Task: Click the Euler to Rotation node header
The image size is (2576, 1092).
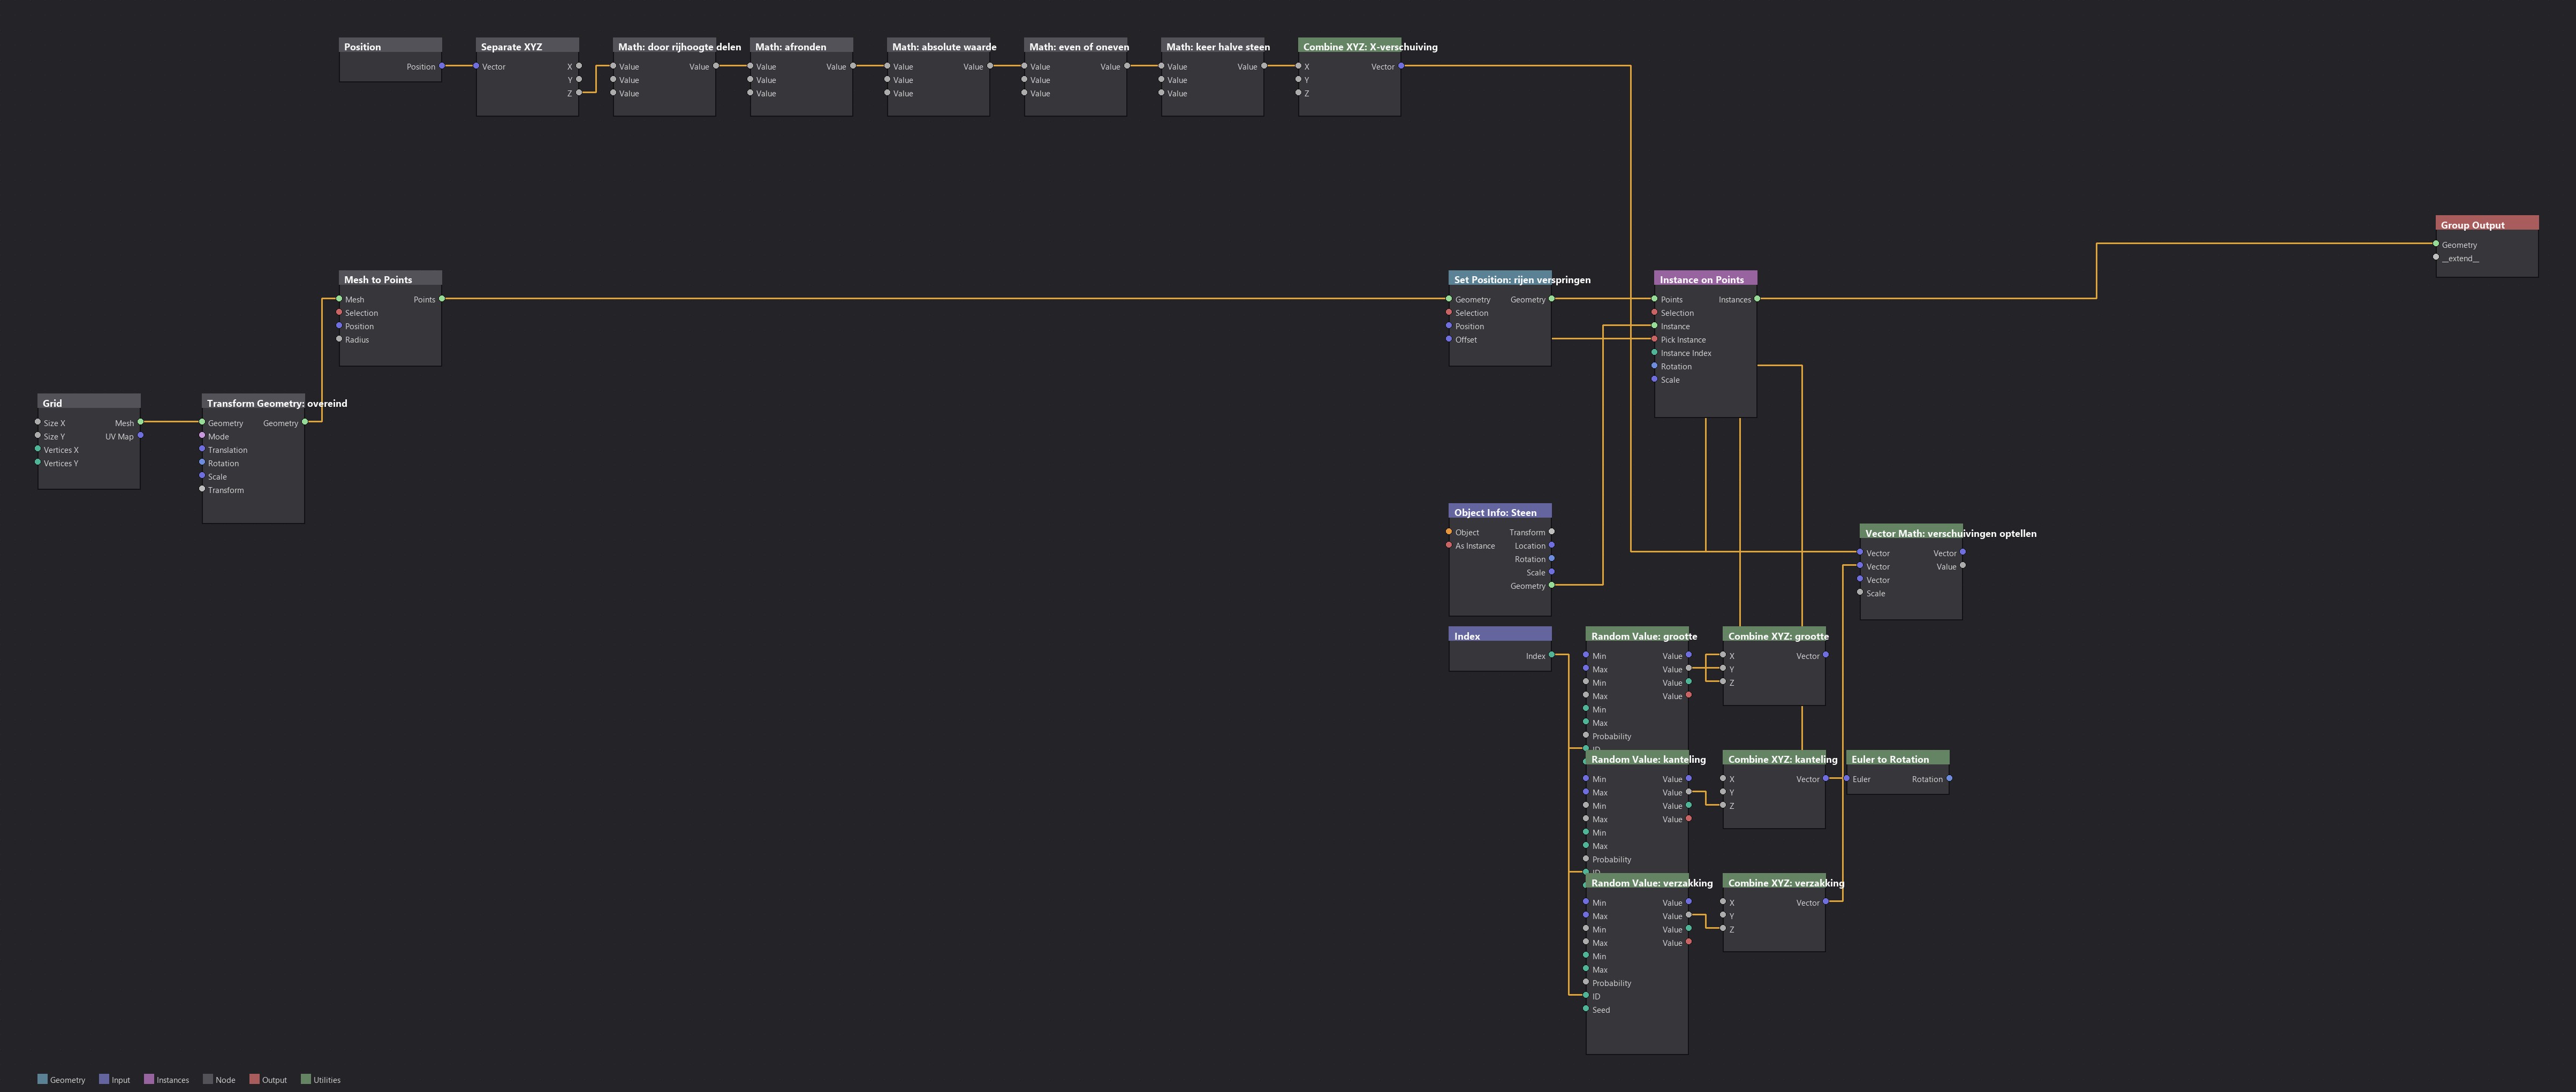Action: pos(1897,759)
